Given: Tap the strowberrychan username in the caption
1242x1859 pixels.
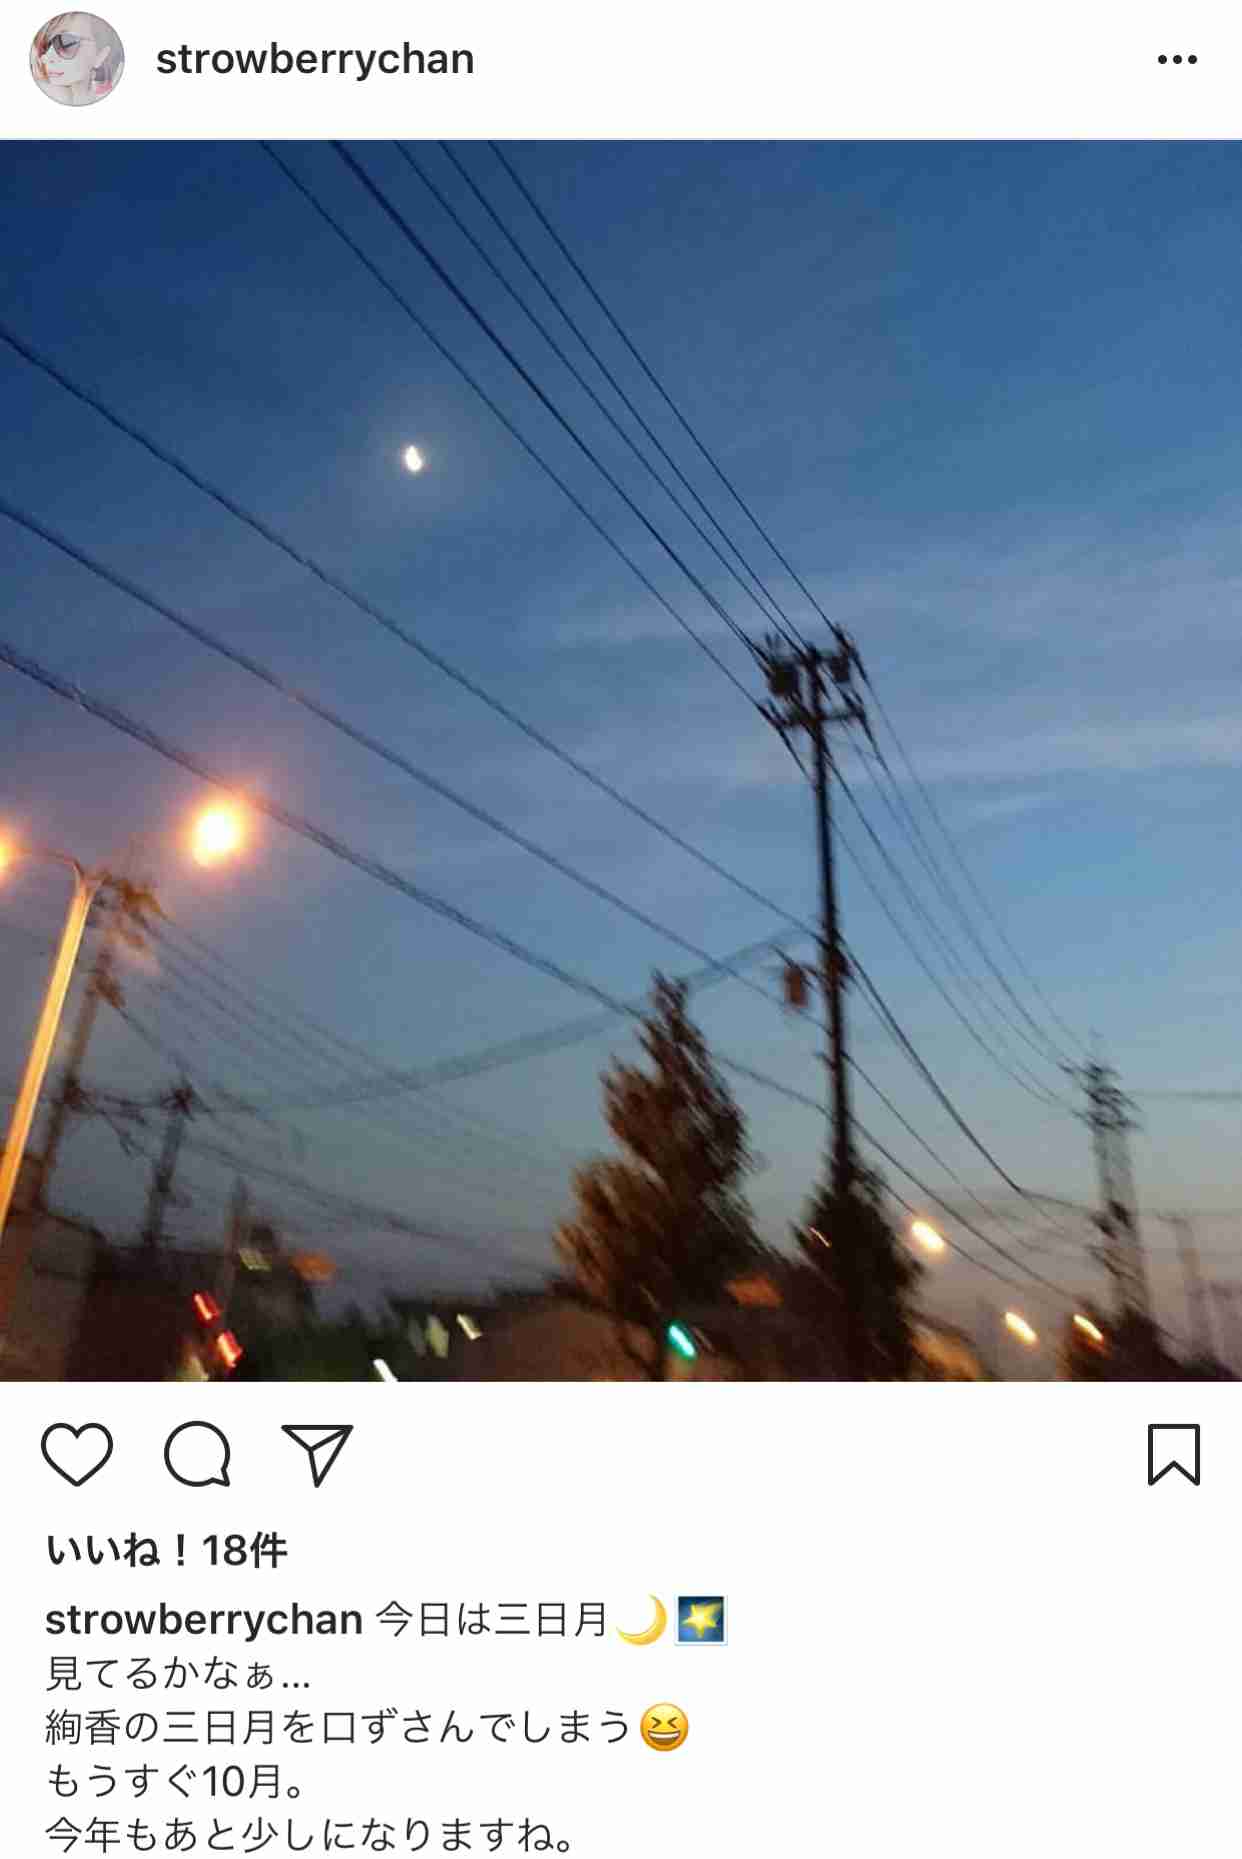Looking at the screenshot, I should pos(203,1620).
